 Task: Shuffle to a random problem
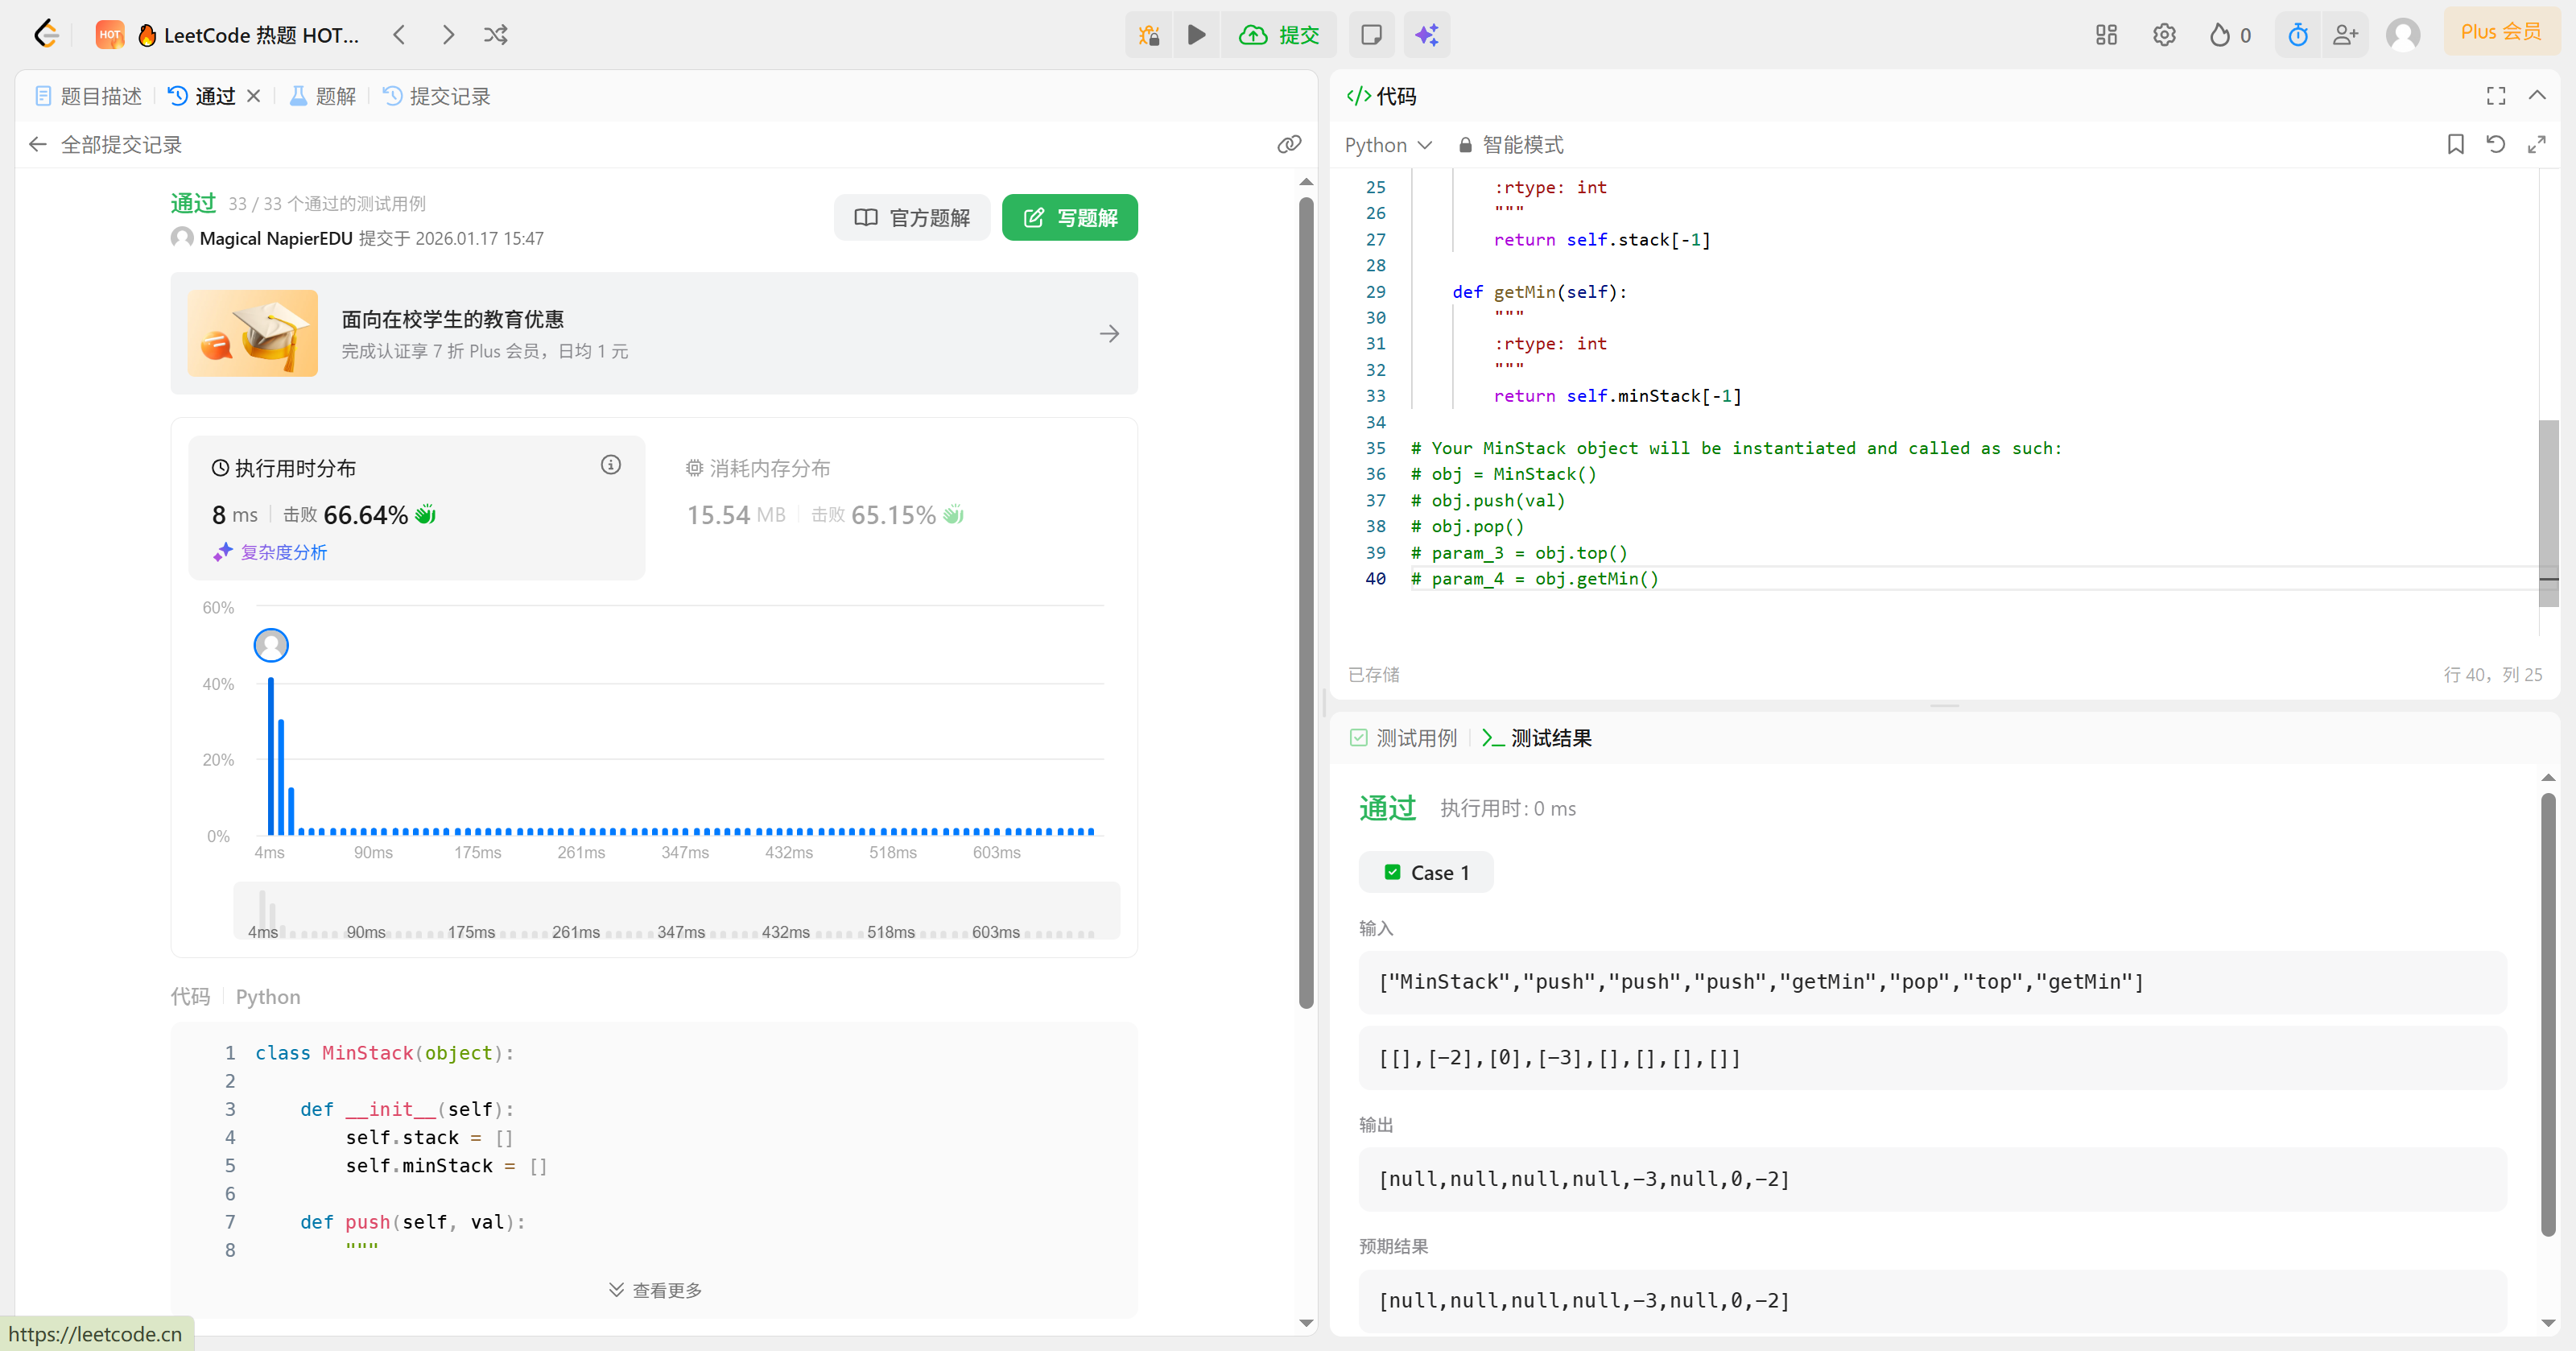coord(496,35)
